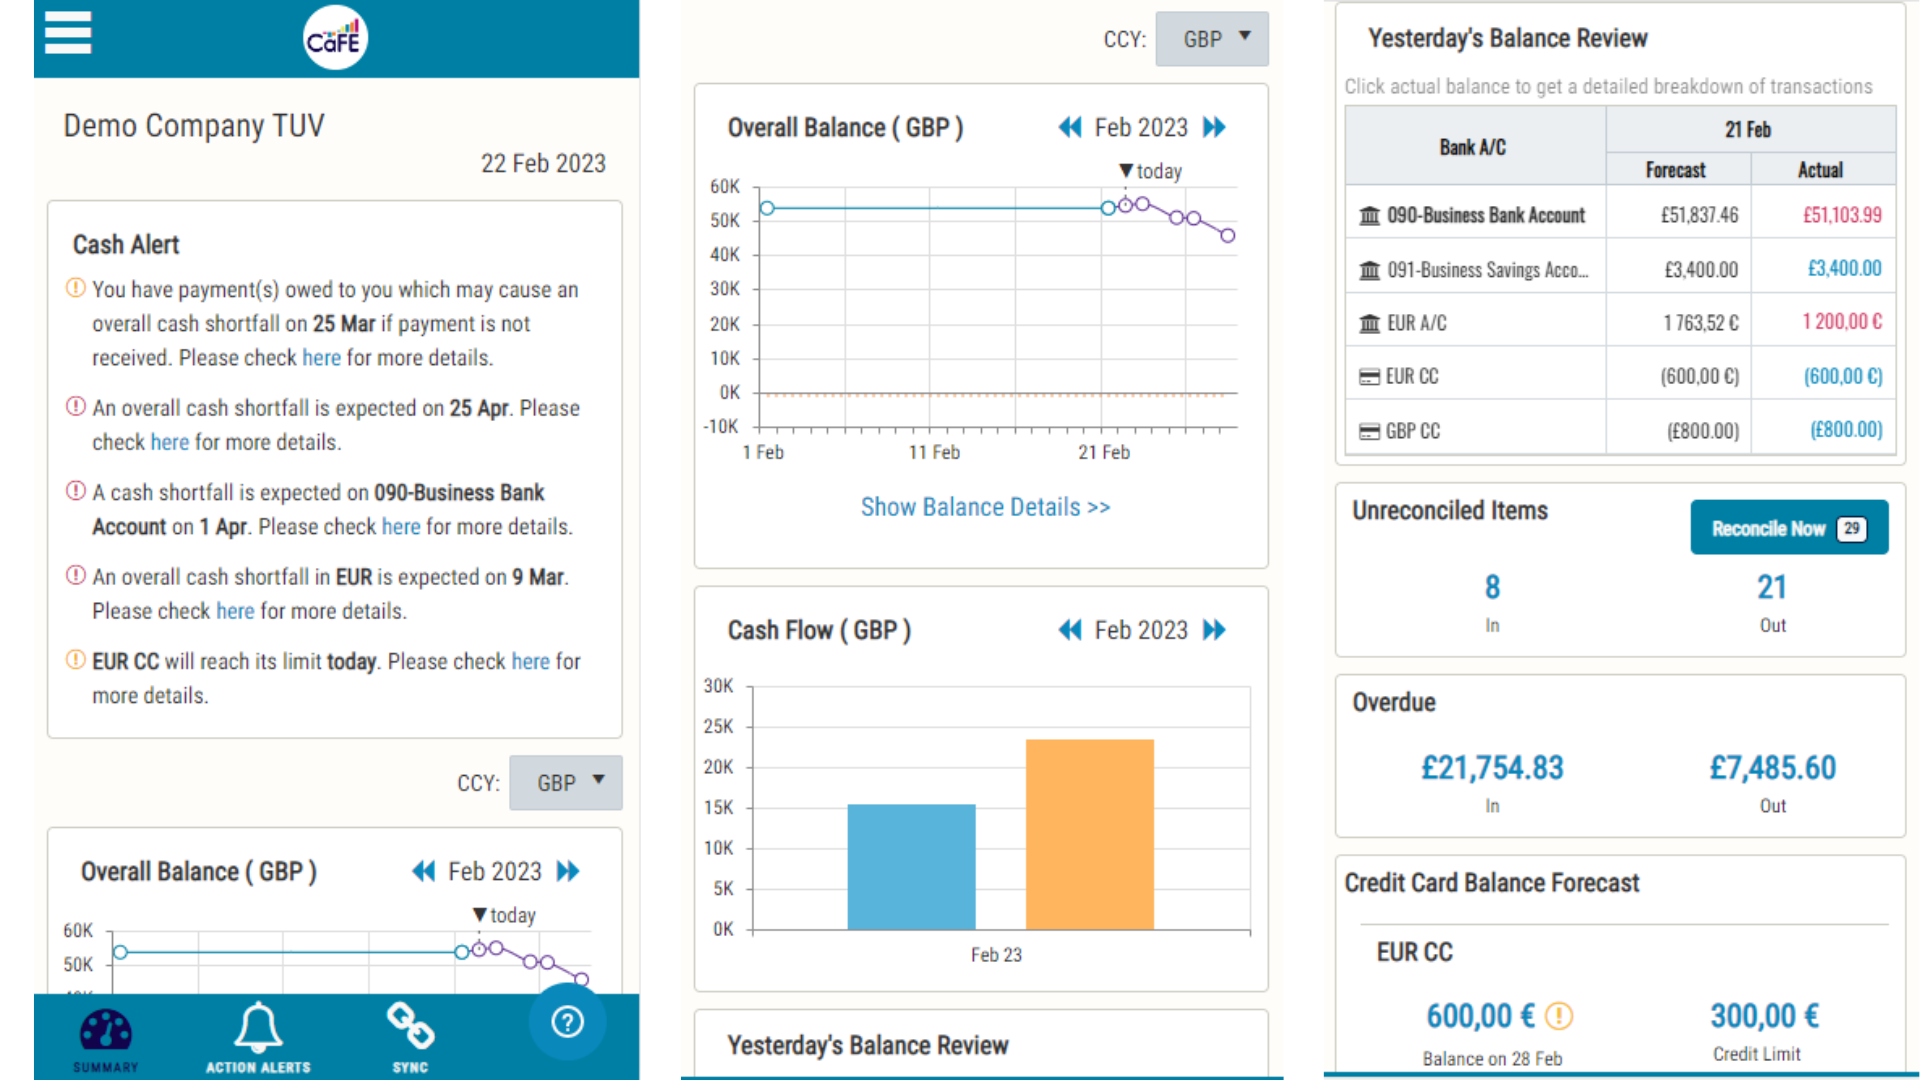The height and width of the screenshot is (1080, 1920).
Task: Open actual balance £3,400.00
Action: 1844,269
